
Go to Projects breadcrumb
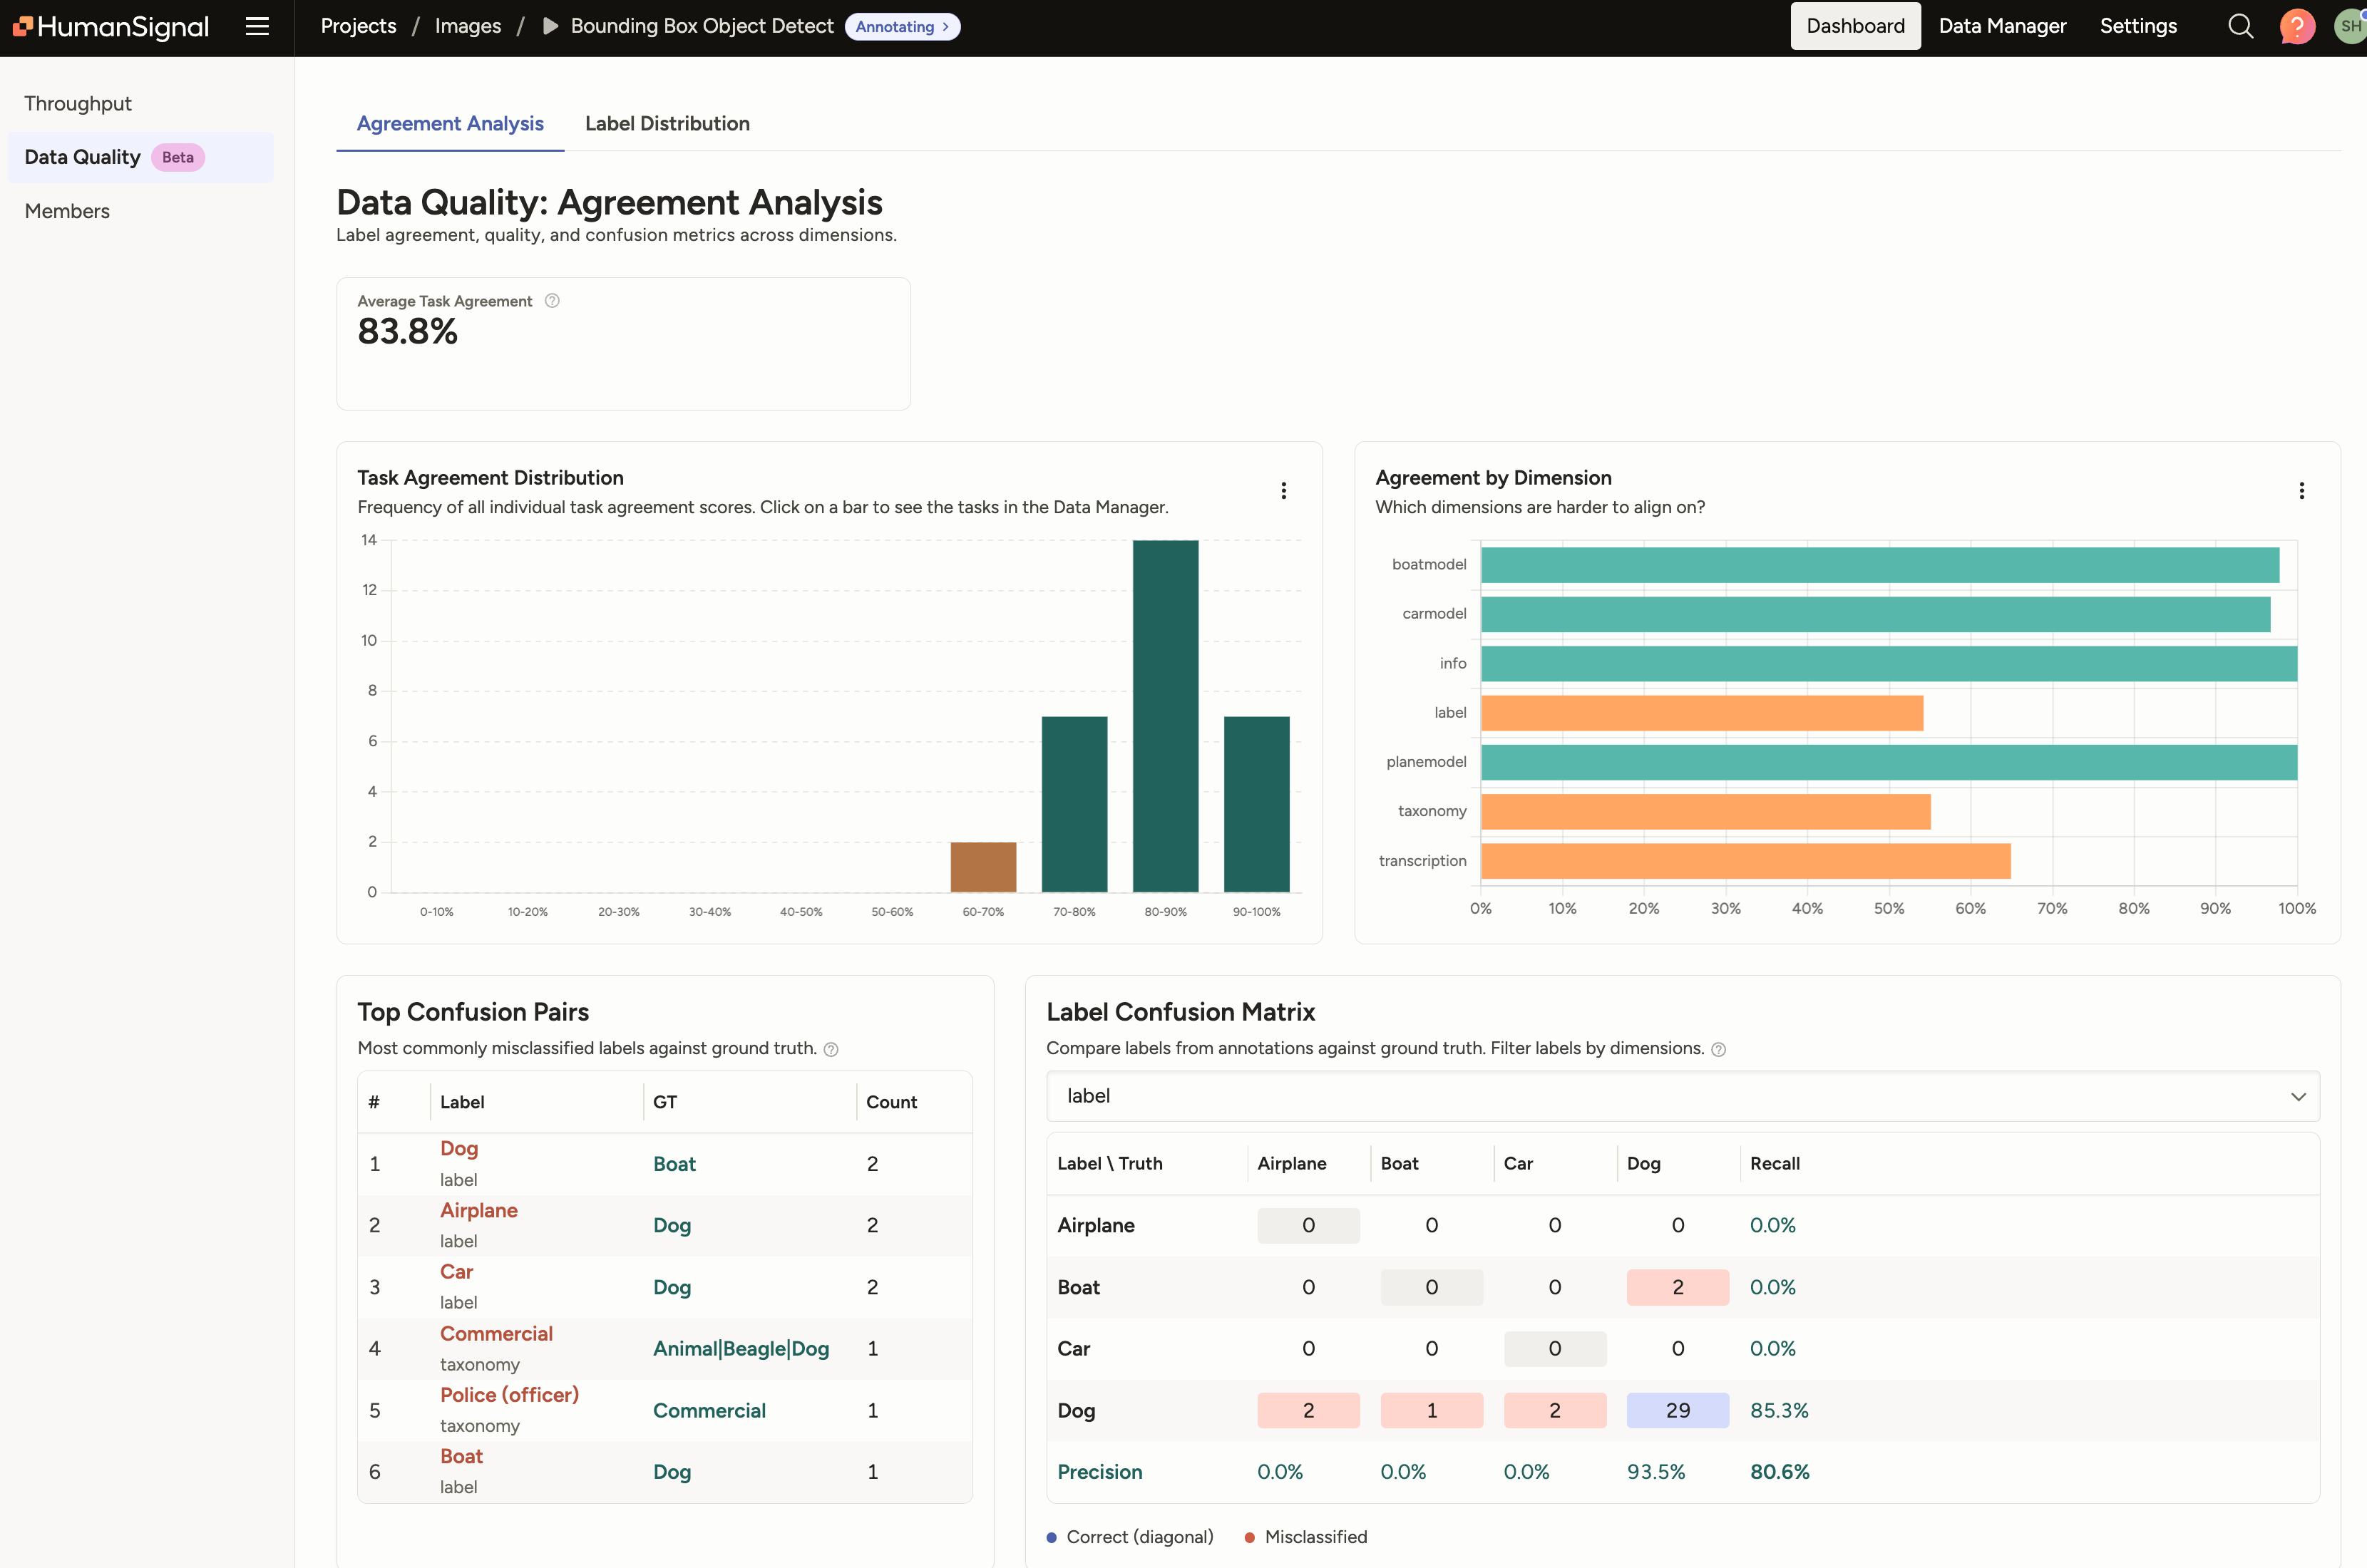click(x=358, y=27)
